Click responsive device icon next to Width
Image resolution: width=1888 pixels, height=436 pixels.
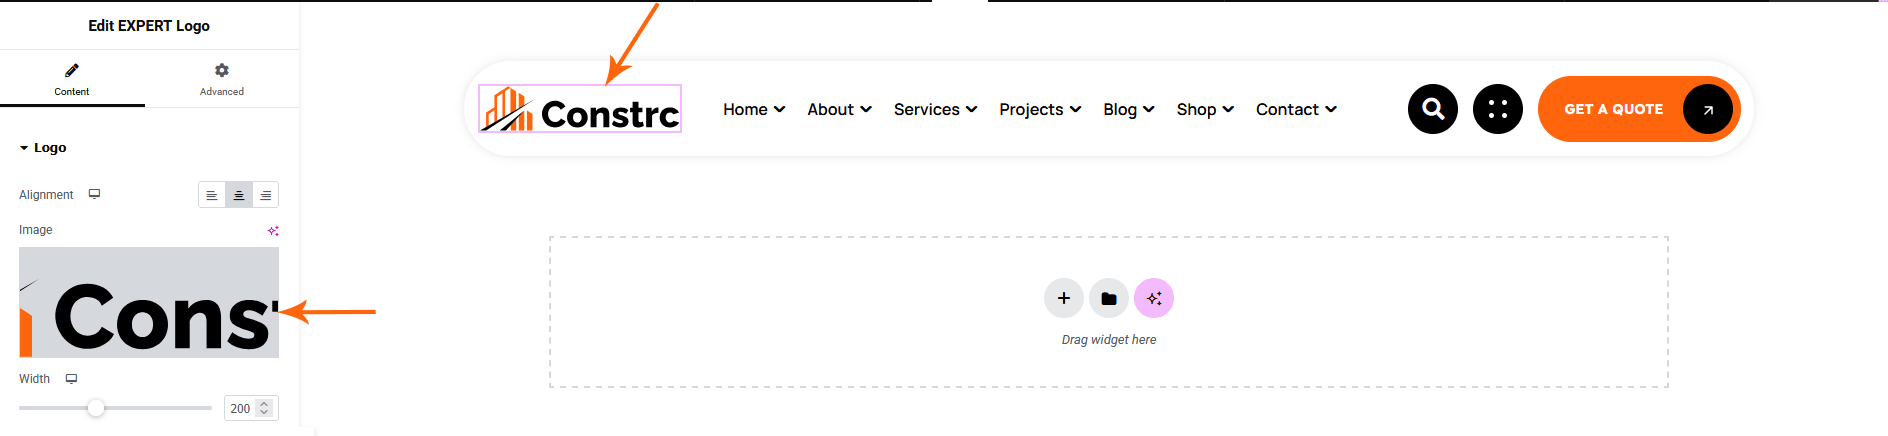tap(71, 378)
